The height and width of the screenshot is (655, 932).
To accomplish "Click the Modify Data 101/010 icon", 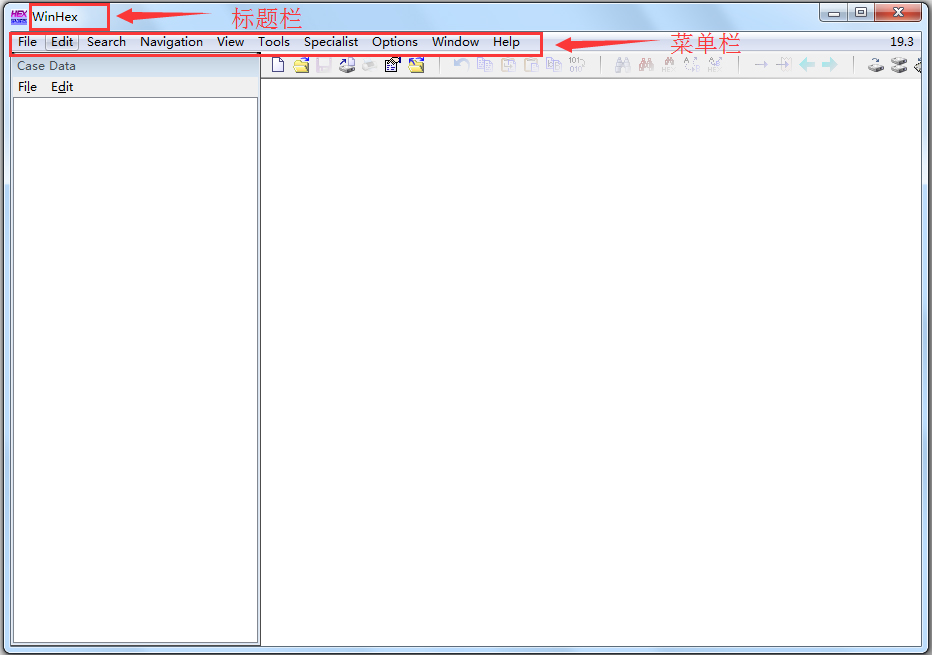I will (577, 65).
